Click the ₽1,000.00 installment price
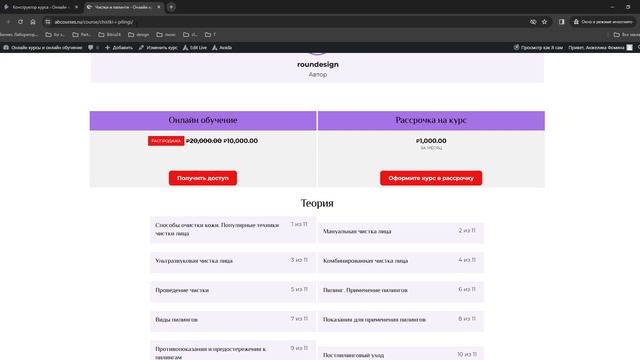 tap(431, 141)
